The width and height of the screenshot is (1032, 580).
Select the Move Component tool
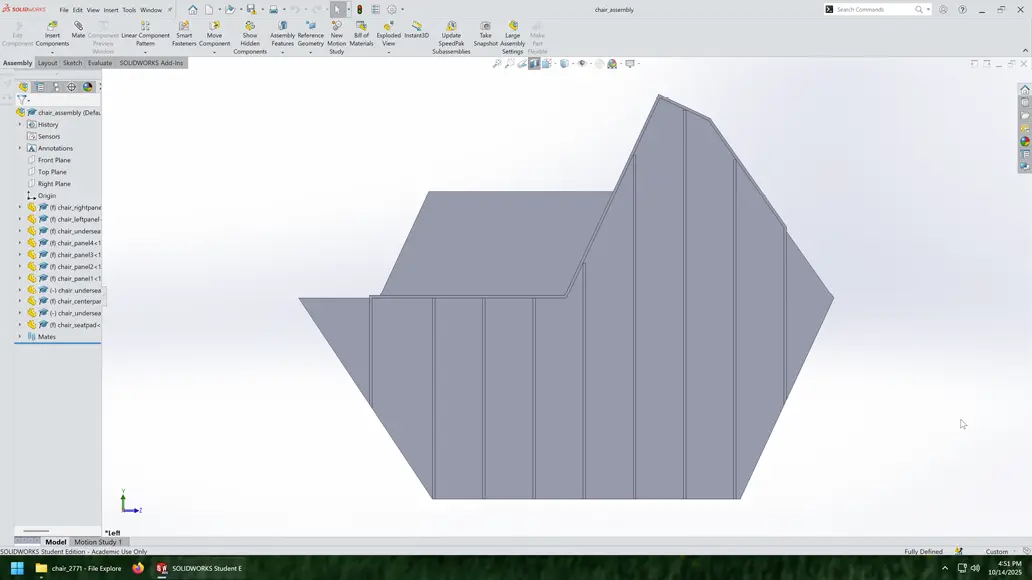point(214,31)
